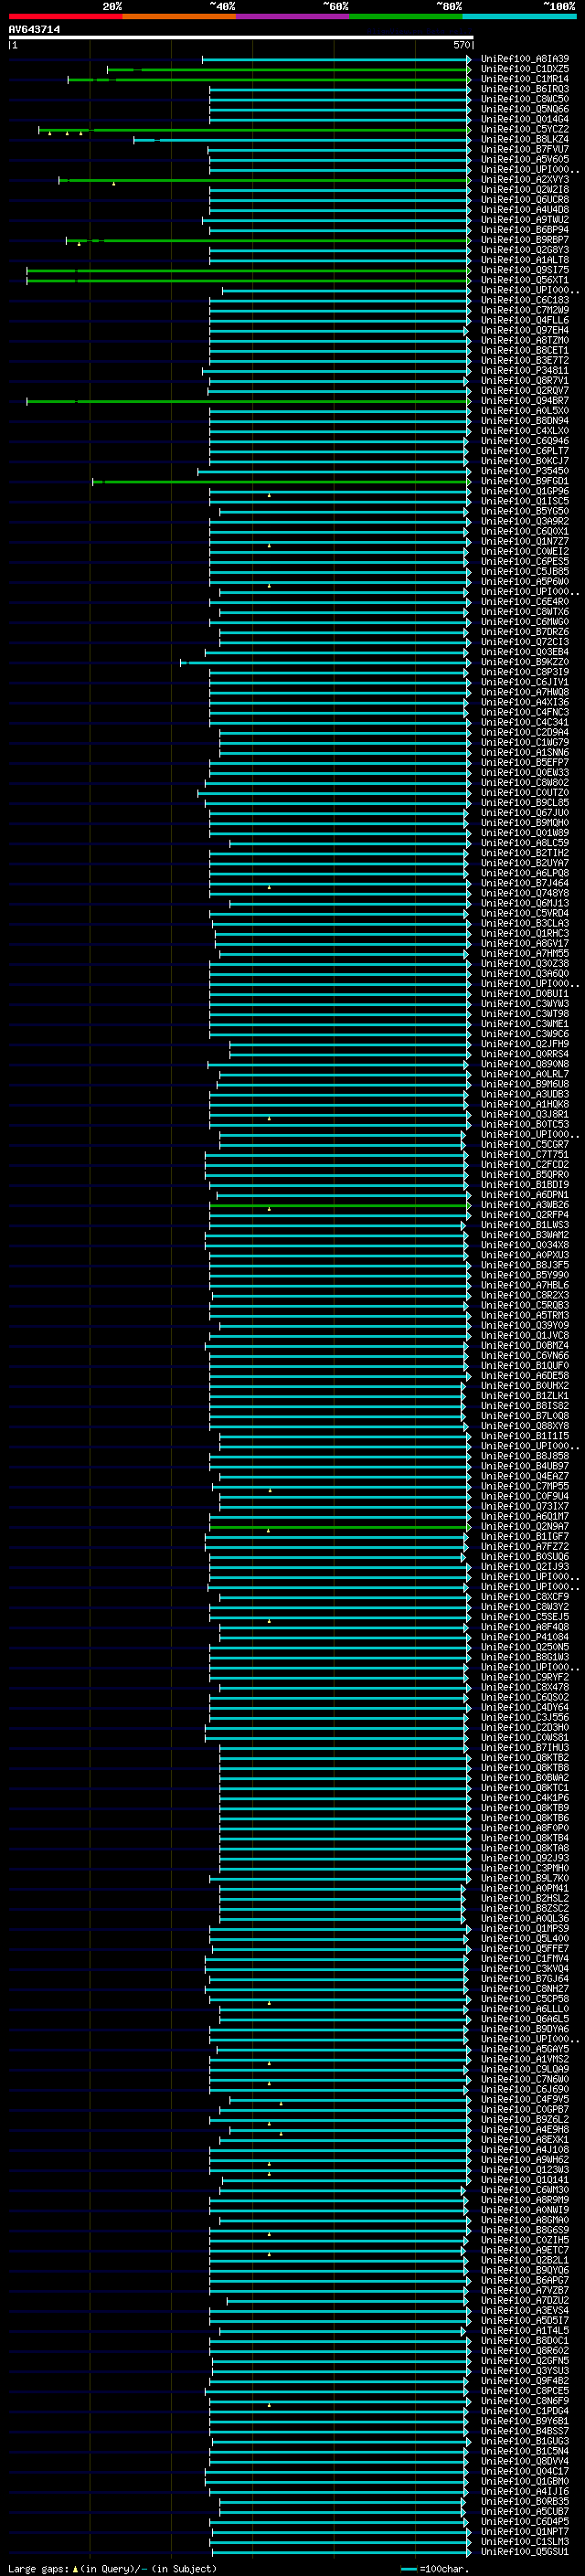Open hit UniRef100_A8IA39

(524, 59)
